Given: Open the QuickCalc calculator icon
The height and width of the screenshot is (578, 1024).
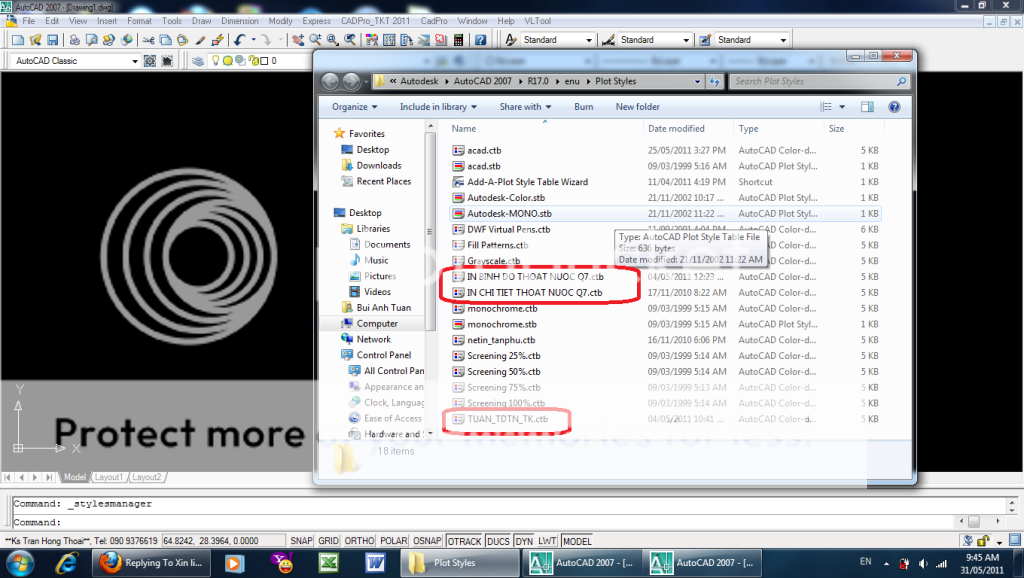Looking at the screenshot, I should [x=458, y=40].
